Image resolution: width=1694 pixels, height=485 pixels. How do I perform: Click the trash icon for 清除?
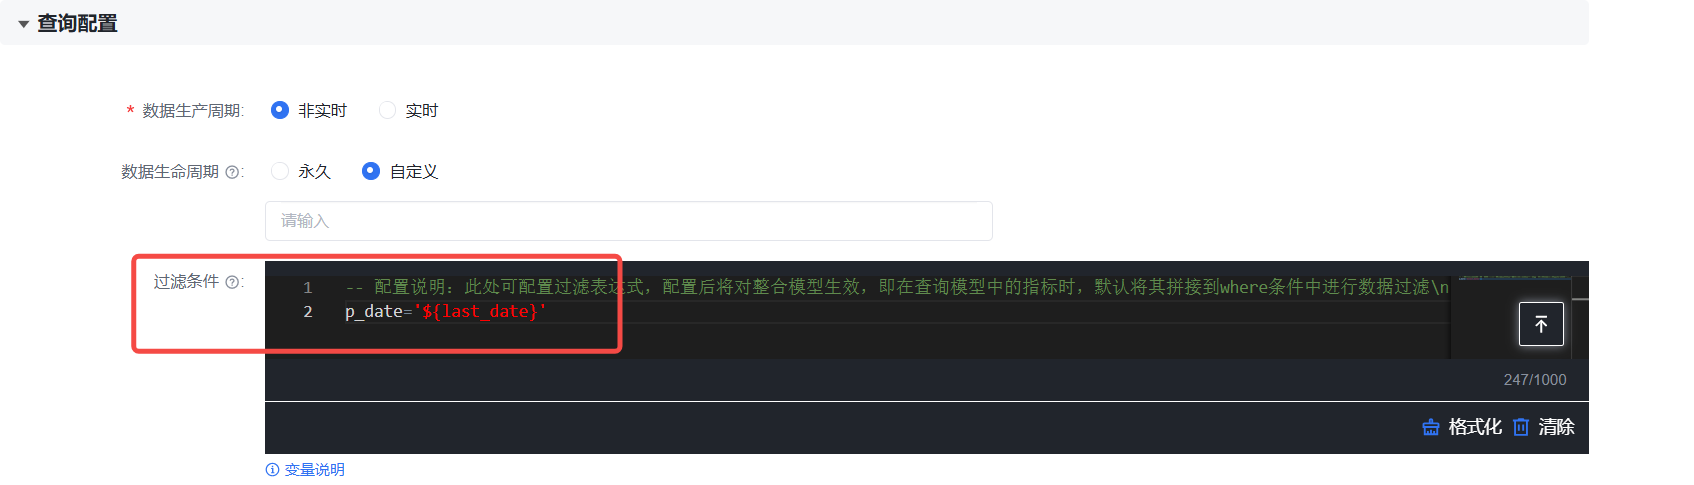[x=1521, y=427]
